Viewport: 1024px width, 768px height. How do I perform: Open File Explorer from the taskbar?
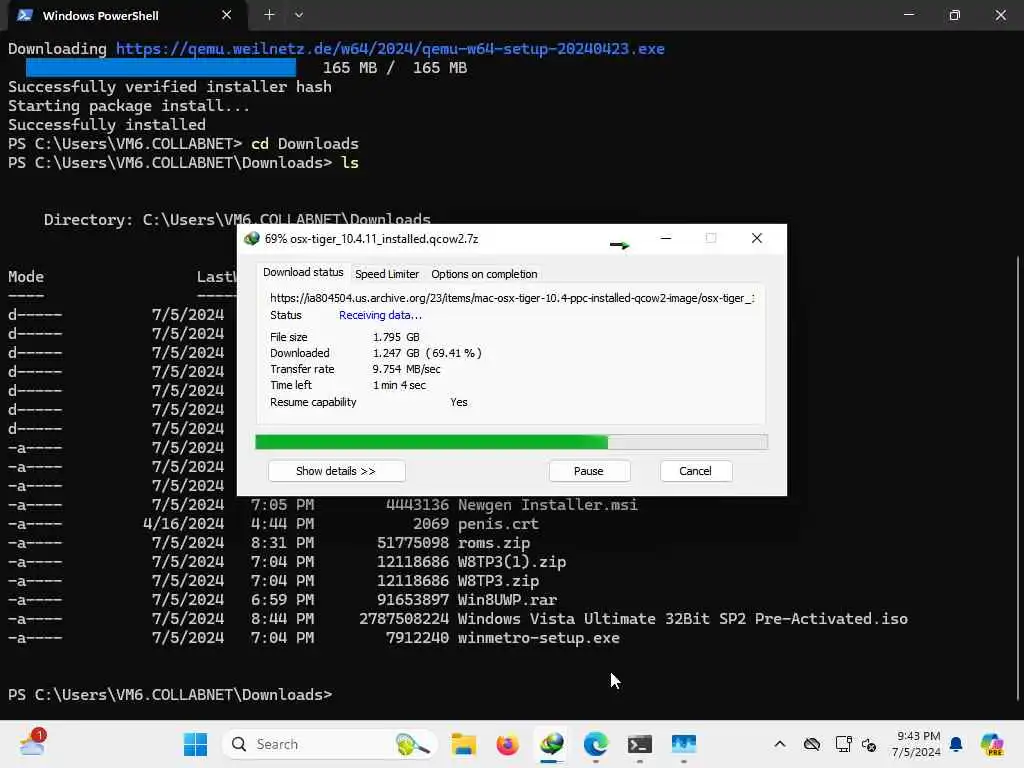pyautogui.click(x=464, y=744)
